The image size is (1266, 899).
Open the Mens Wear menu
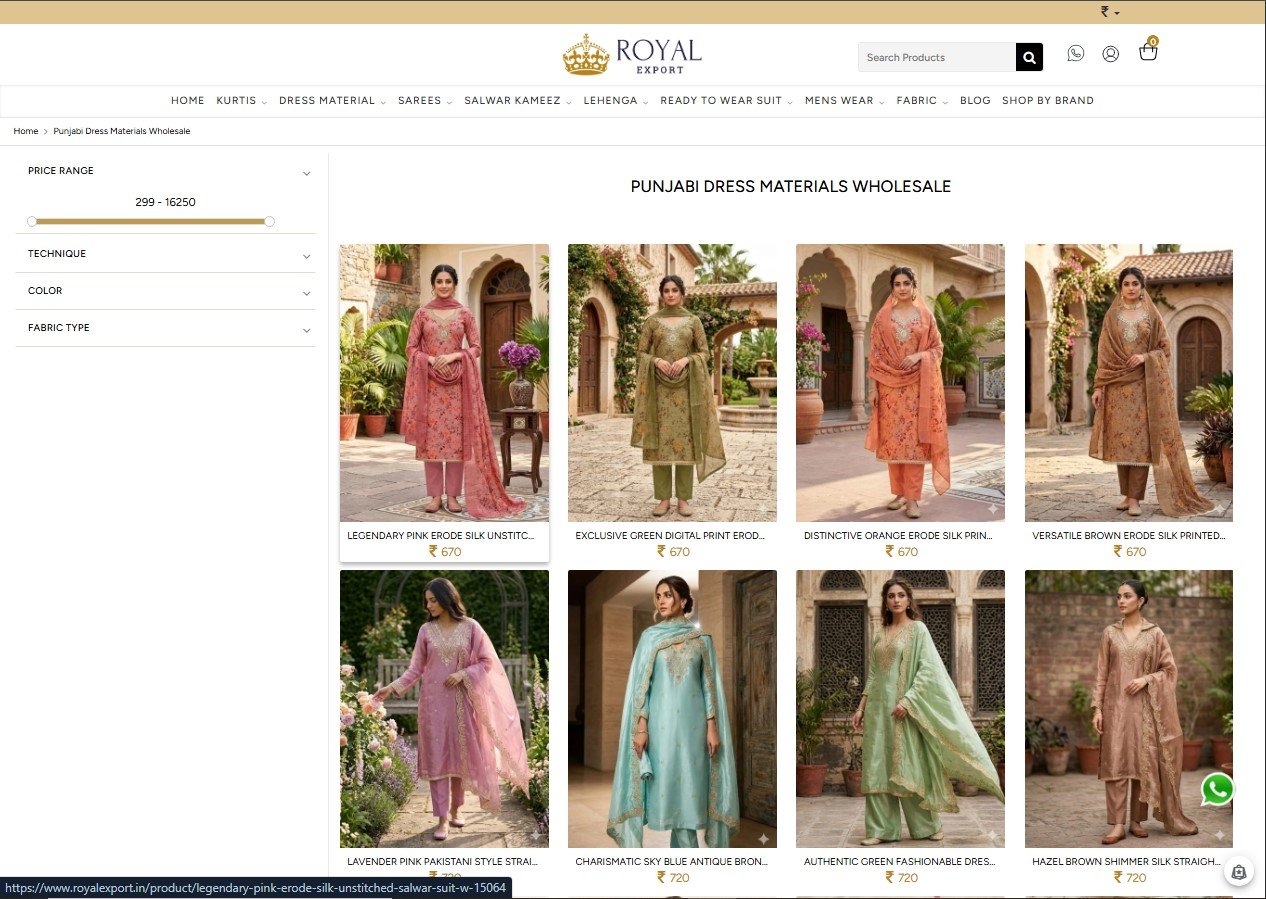(844, 101)
